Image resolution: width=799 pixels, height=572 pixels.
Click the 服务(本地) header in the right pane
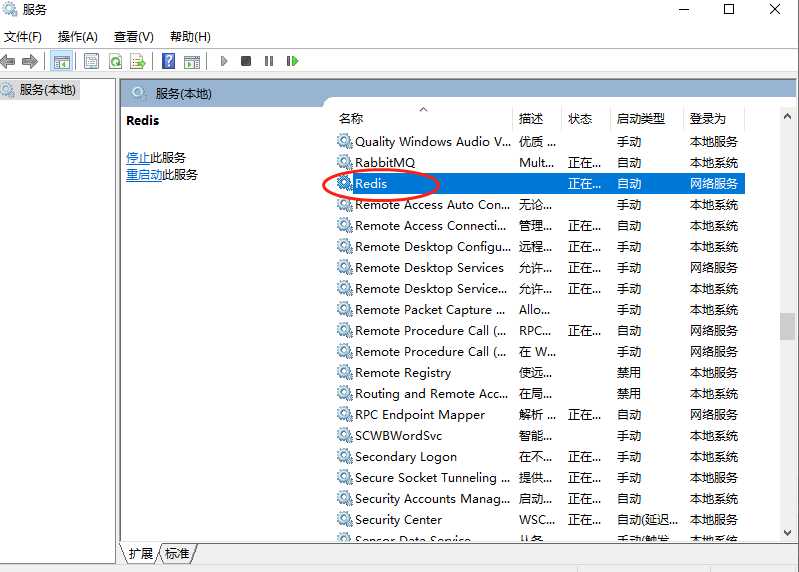pos(183,94)
